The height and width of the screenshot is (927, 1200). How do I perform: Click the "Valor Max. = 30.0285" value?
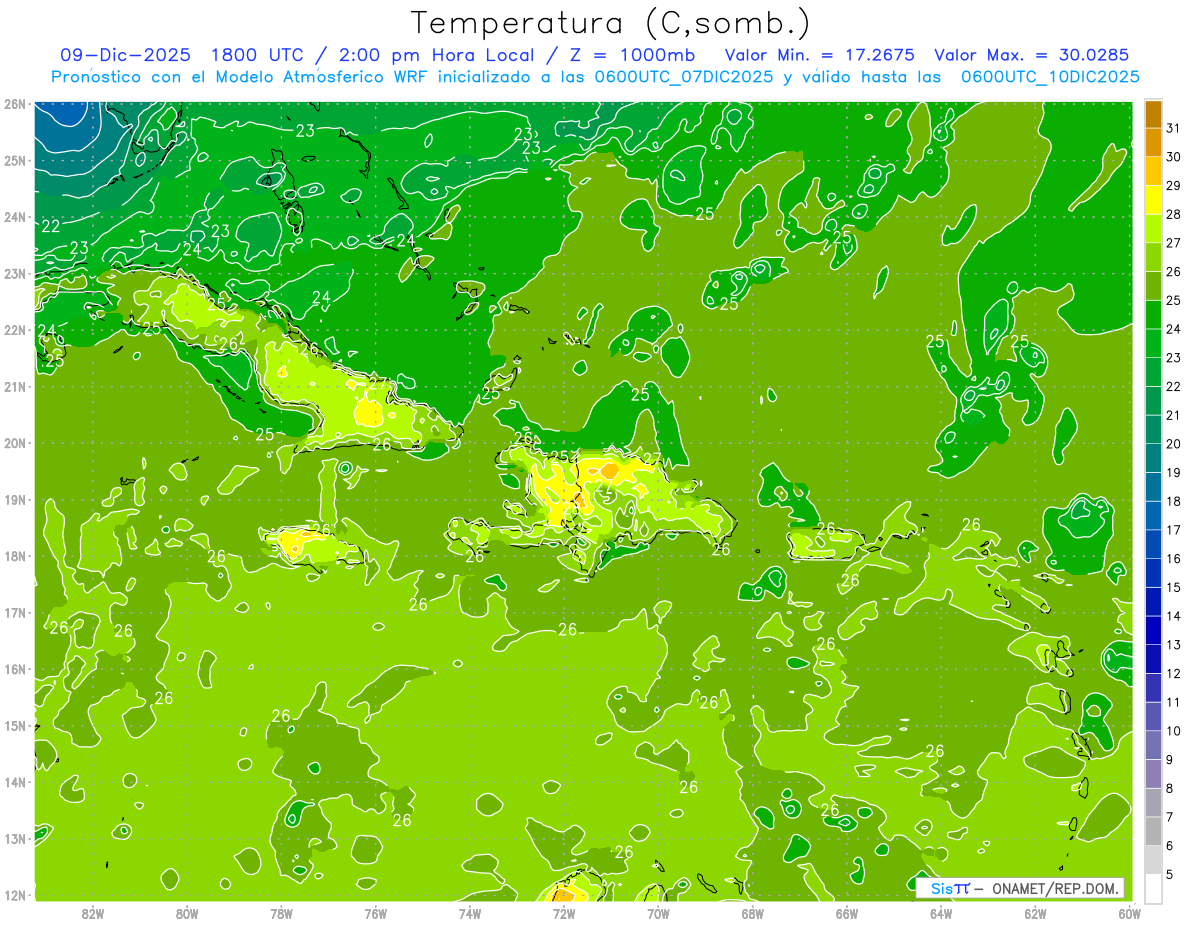tap(1031, 55)
